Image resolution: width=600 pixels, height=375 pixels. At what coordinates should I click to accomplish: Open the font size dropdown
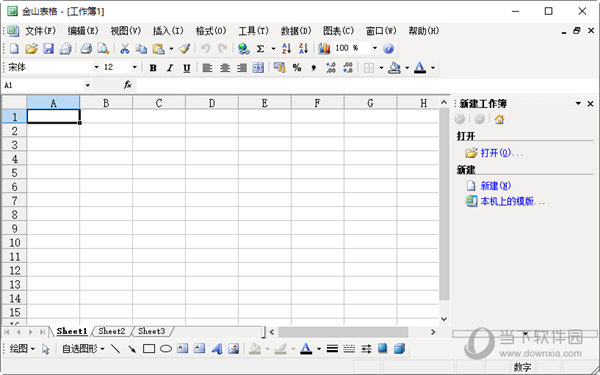pyautogui.click(x=135, y=67)
